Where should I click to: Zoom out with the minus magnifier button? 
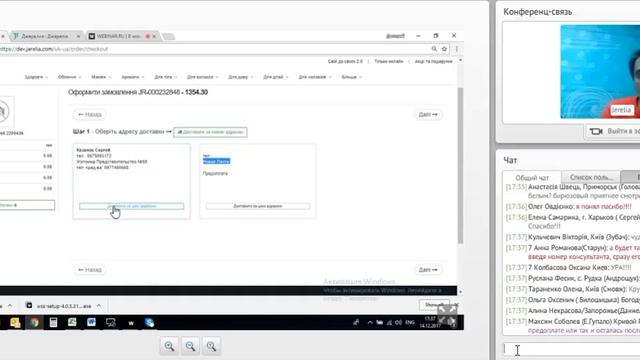(191, 346)
